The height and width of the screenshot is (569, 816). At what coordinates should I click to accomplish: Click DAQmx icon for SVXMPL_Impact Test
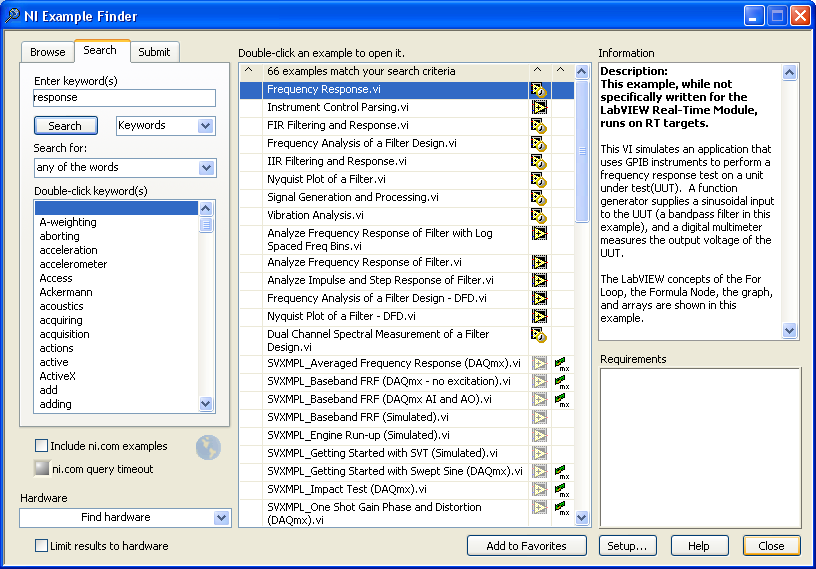(x=562, y=490)
